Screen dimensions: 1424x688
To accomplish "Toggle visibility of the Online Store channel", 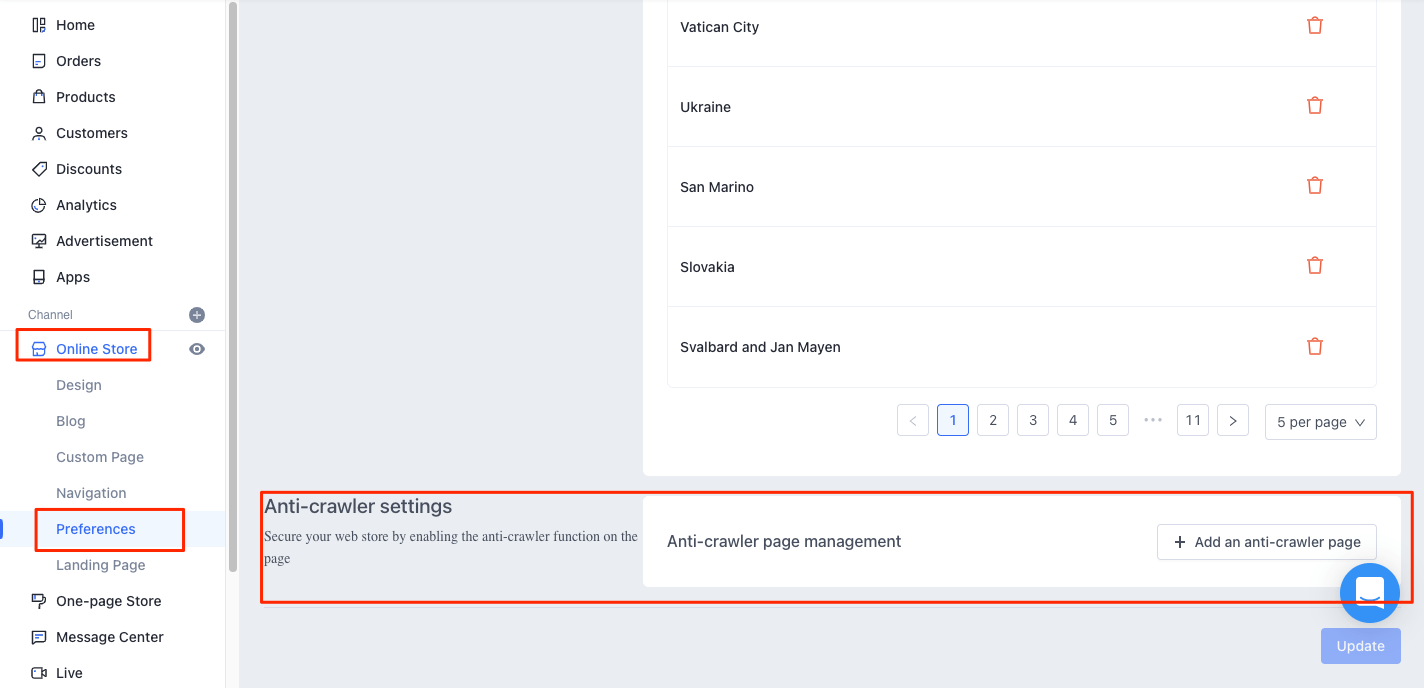I will (x=196, y=348).
